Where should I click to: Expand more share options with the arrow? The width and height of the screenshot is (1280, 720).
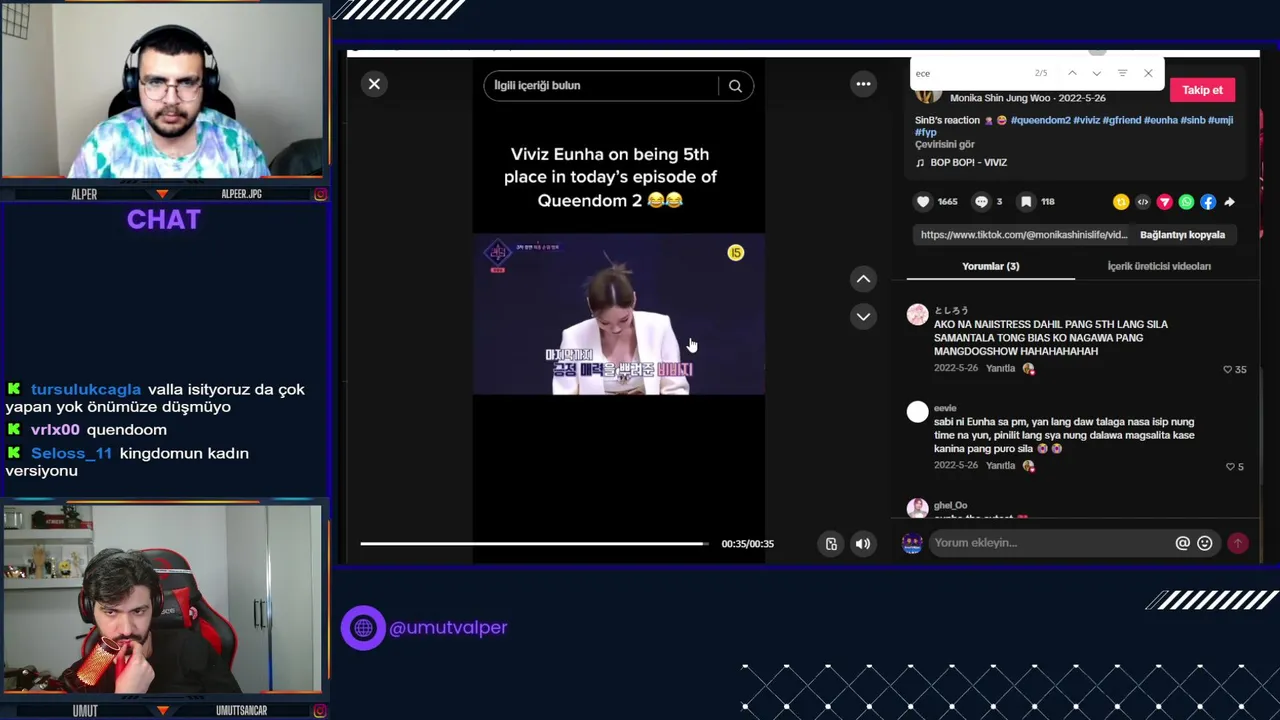(1230, 202)
